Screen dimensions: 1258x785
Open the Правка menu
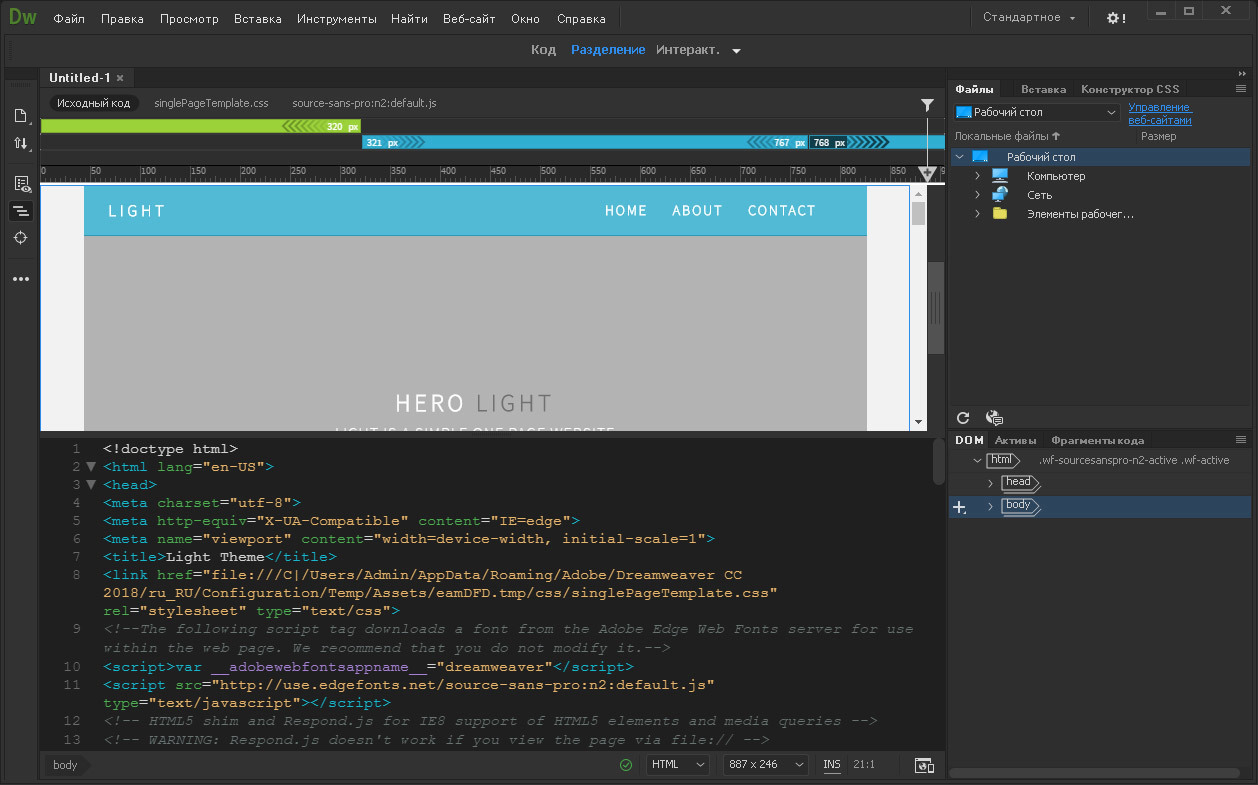coord(122,19)
